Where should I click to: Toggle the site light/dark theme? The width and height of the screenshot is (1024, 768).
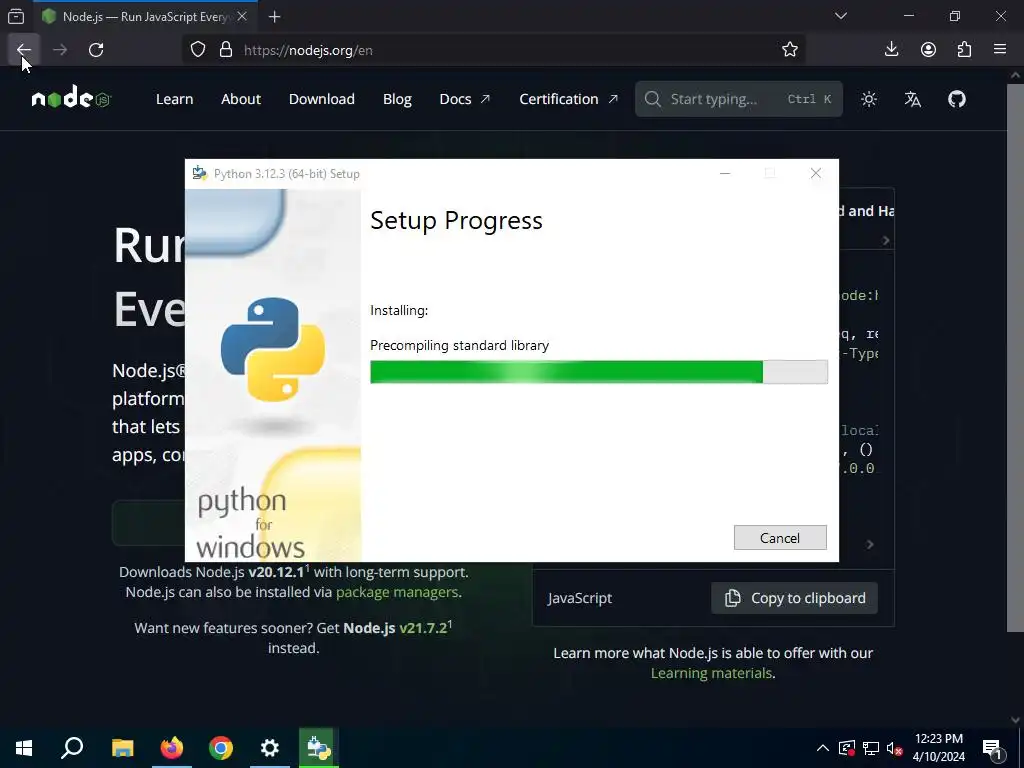click(x=869, y=99)
